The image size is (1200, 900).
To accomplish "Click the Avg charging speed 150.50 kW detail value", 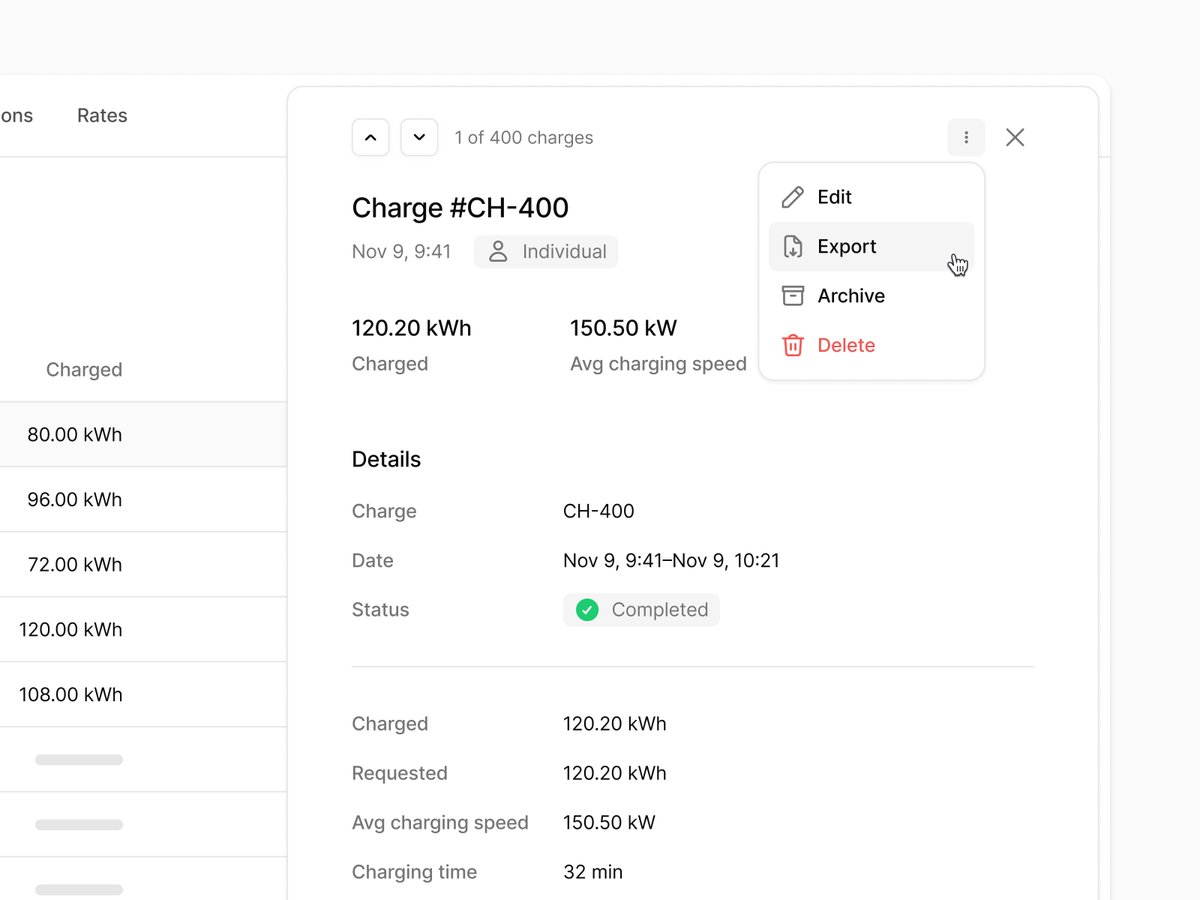I will (609, 823).
